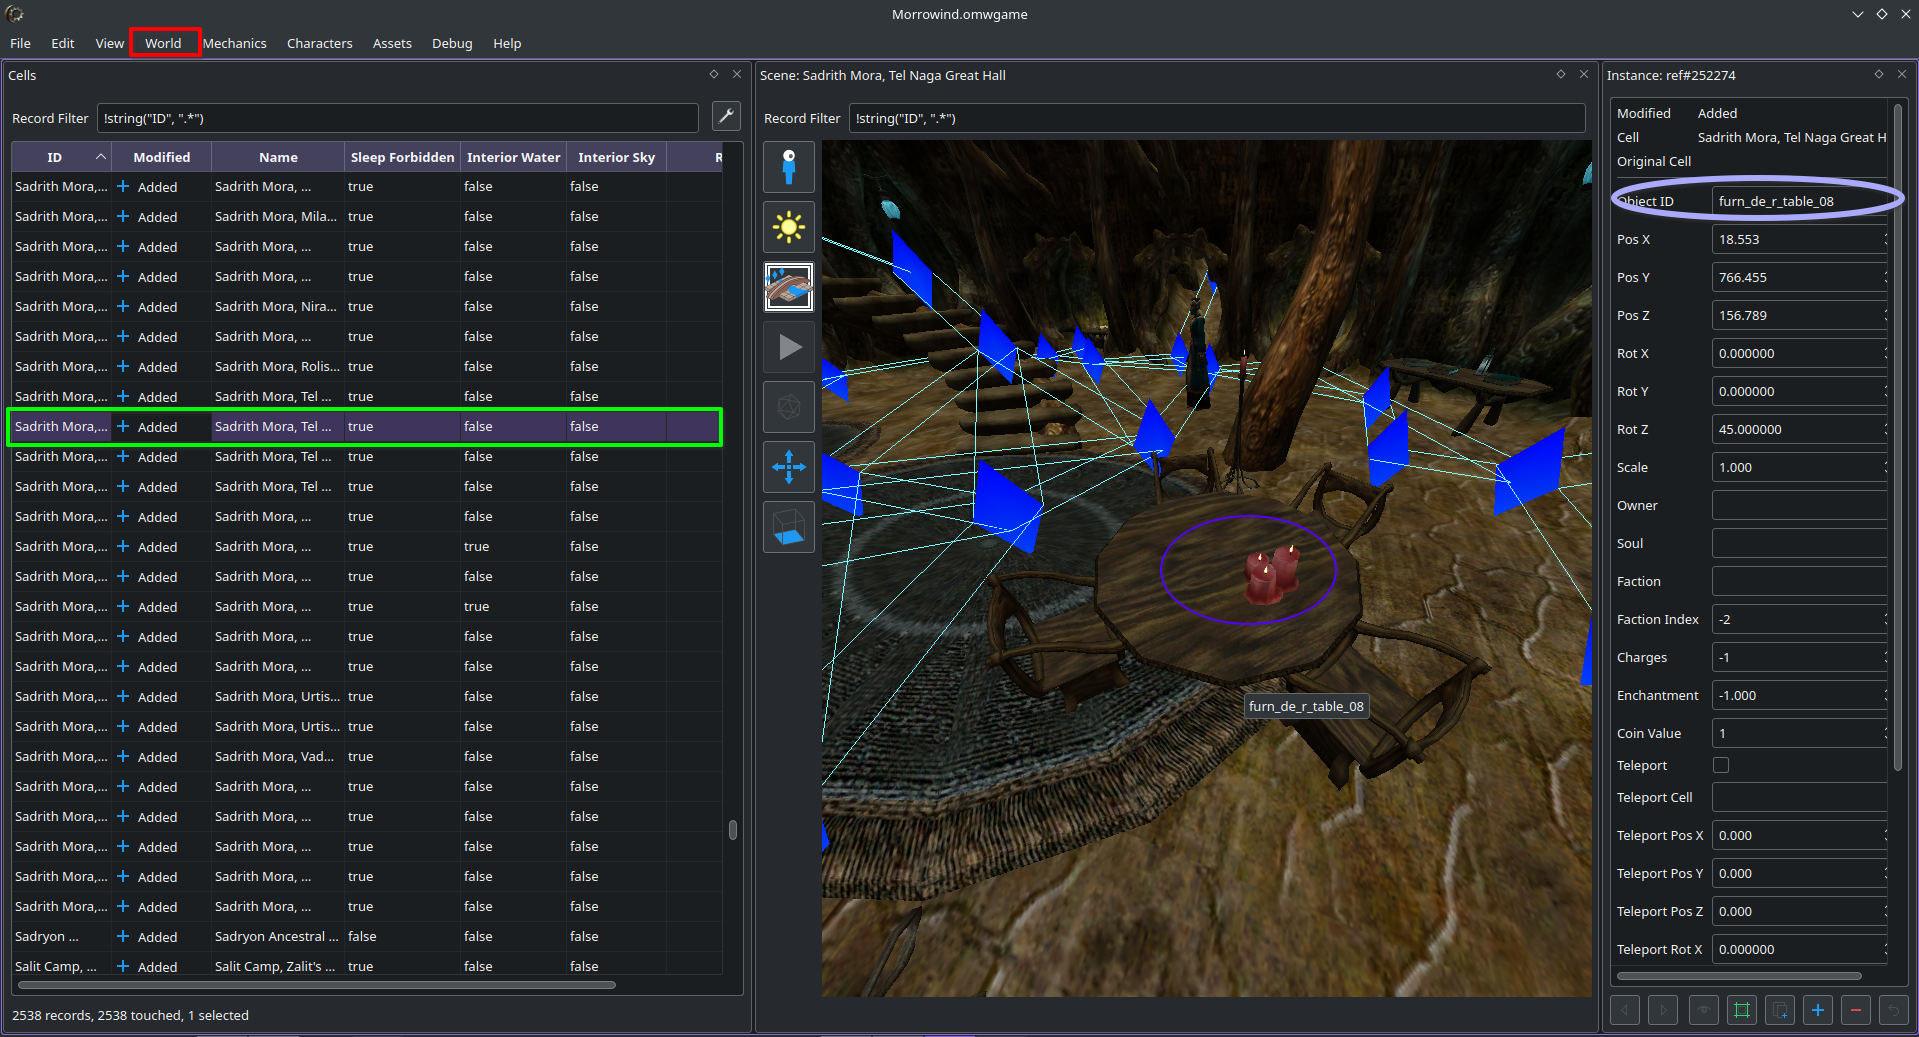Focus the Scene Record Filter field
This screenshot has width=1919, height=1037.
pyautogui.click(x=1217, y=118)
